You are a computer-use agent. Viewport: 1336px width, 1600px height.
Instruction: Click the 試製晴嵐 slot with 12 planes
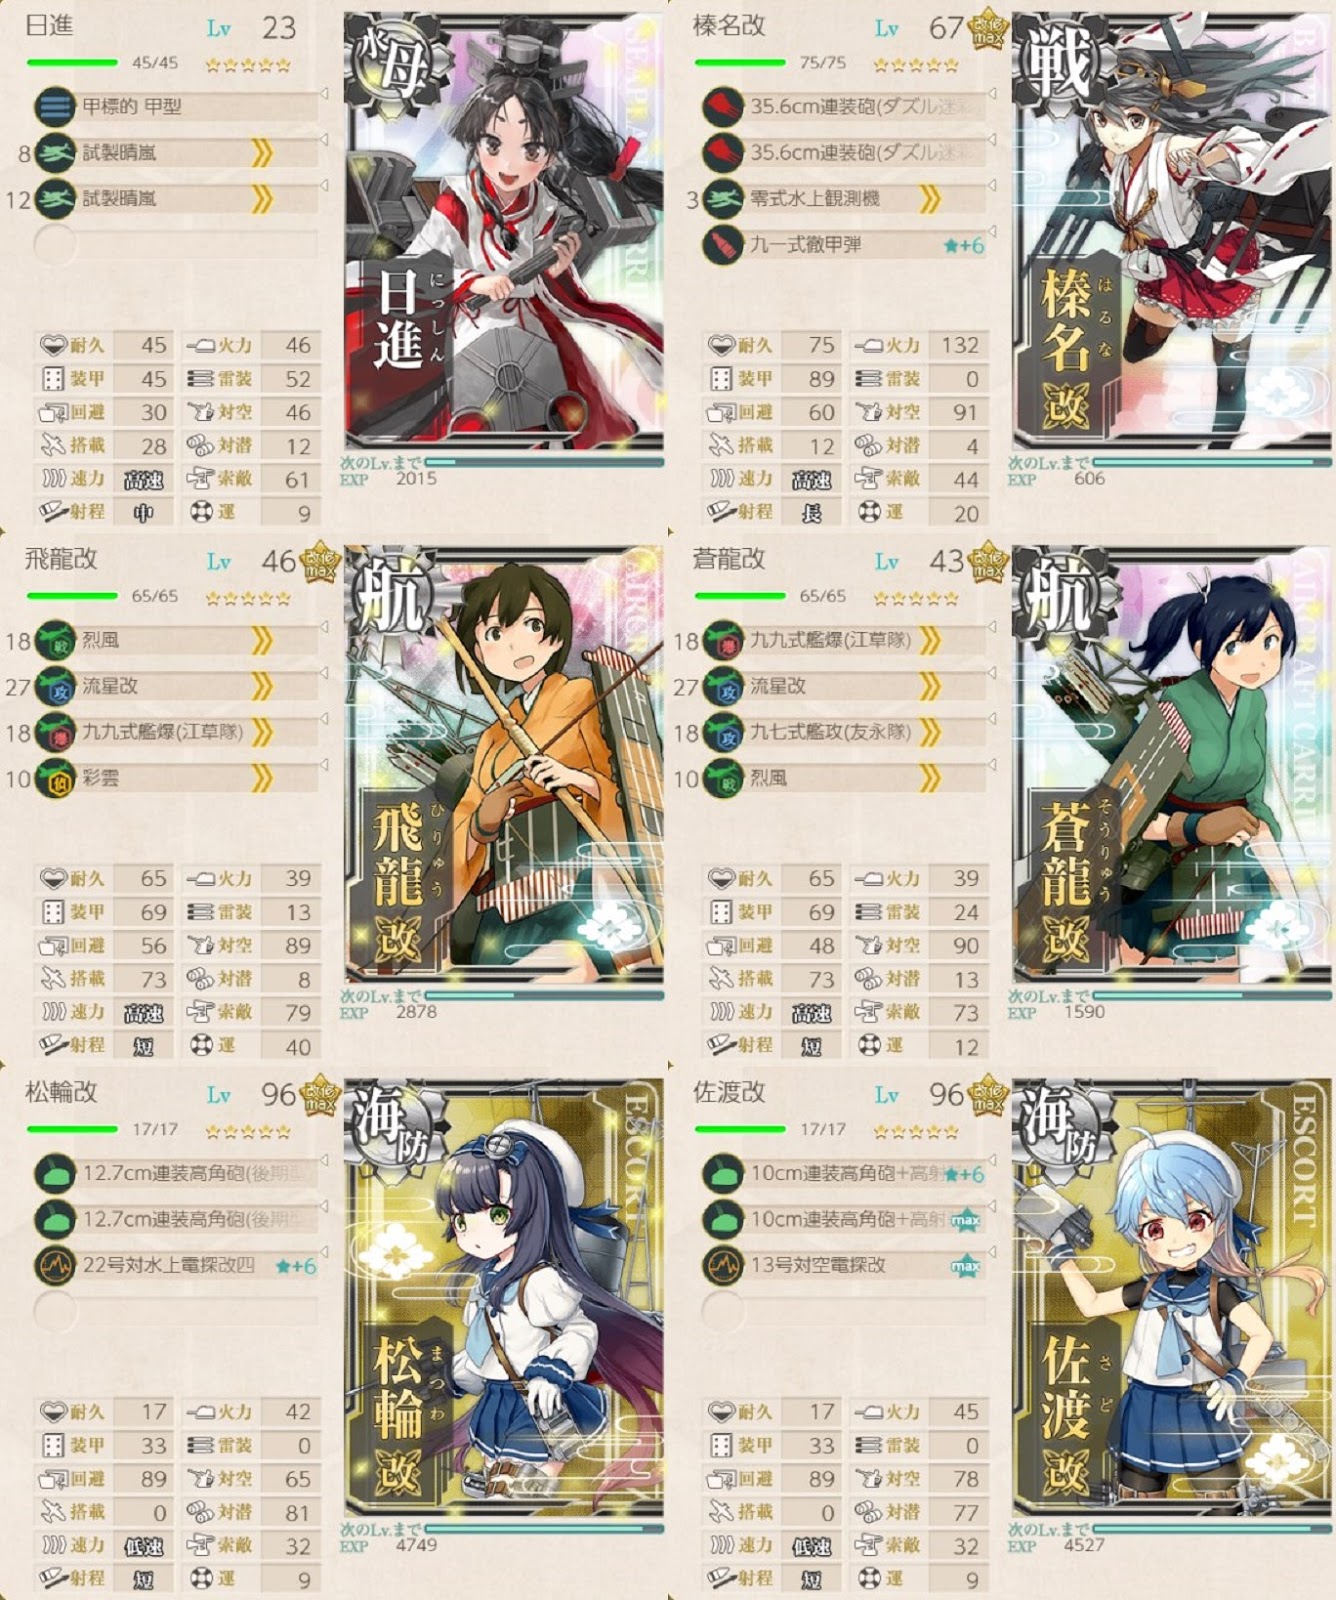point(176,198)
